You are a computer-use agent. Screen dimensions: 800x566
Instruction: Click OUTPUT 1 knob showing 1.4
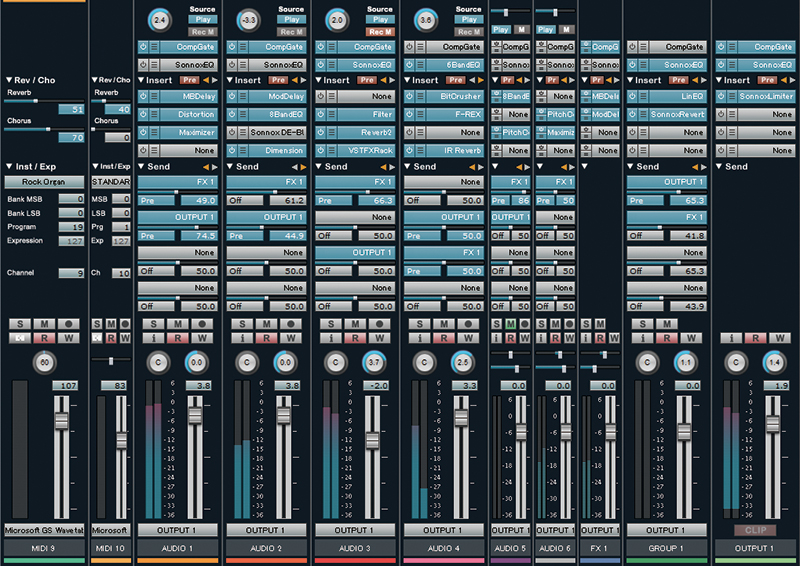click(x=774, y=362)
